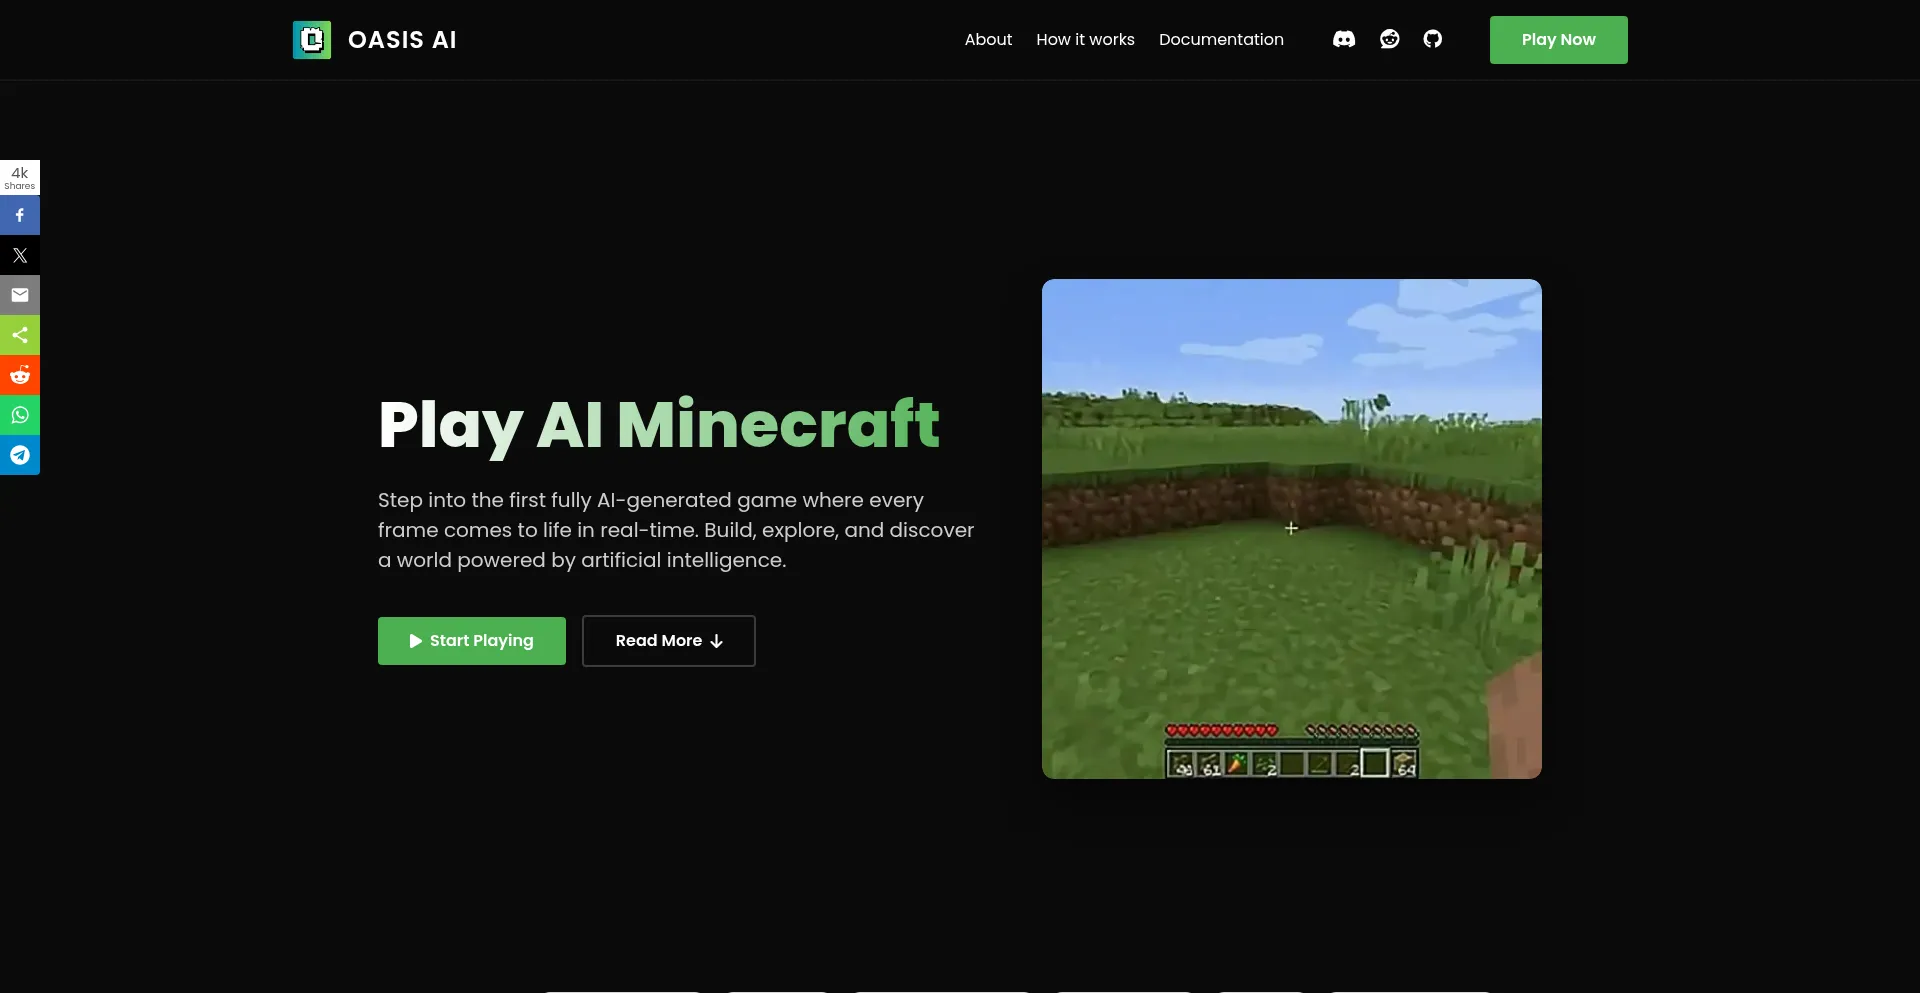Share the page via Telegram

pyautogui.click(x=20, y=455)
